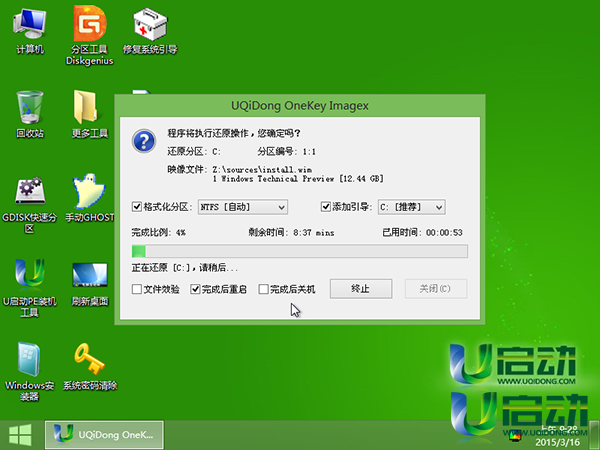Launch 手动GHOST ghost icon
The width and height of the screenshot is (600, 450).
[x=90, y=198]
